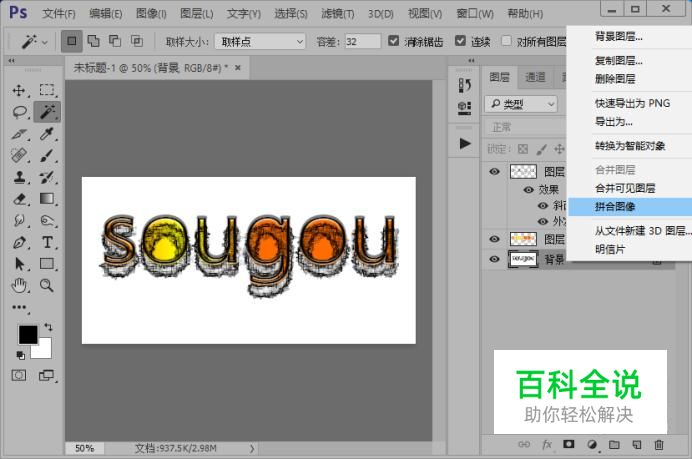692x459 pixels.
Task: Click New Selection mode button
Action: pyautogui.click(x=71, y=41)
